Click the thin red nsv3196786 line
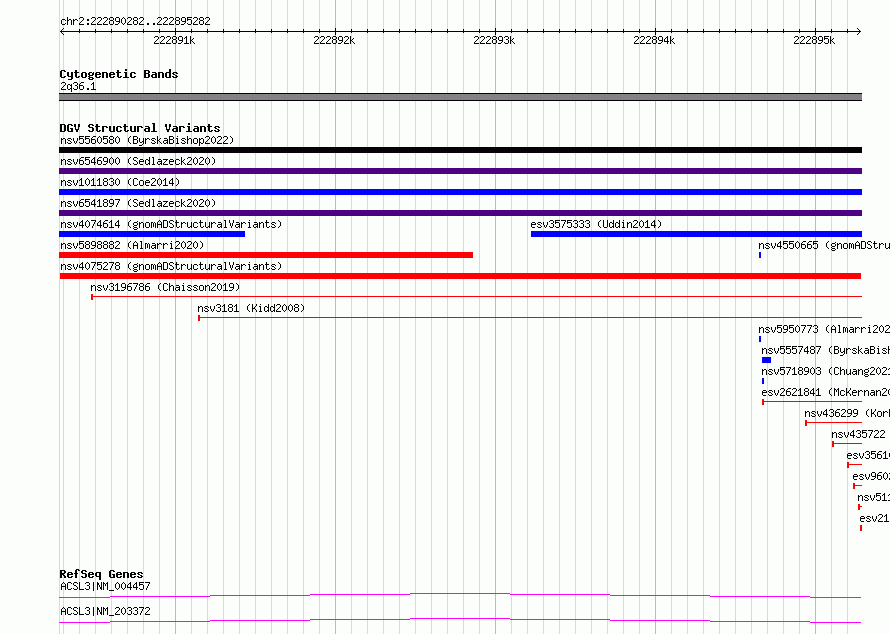The image size is (890, 634). pyautogui.click(x=477, y=296)
